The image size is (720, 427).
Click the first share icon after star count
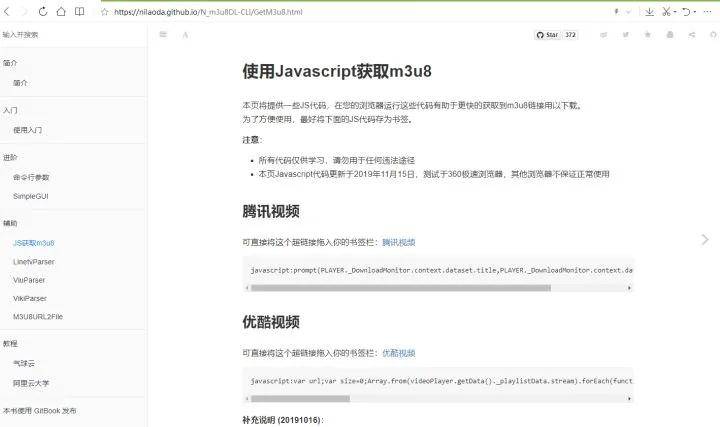coord(603,35)
